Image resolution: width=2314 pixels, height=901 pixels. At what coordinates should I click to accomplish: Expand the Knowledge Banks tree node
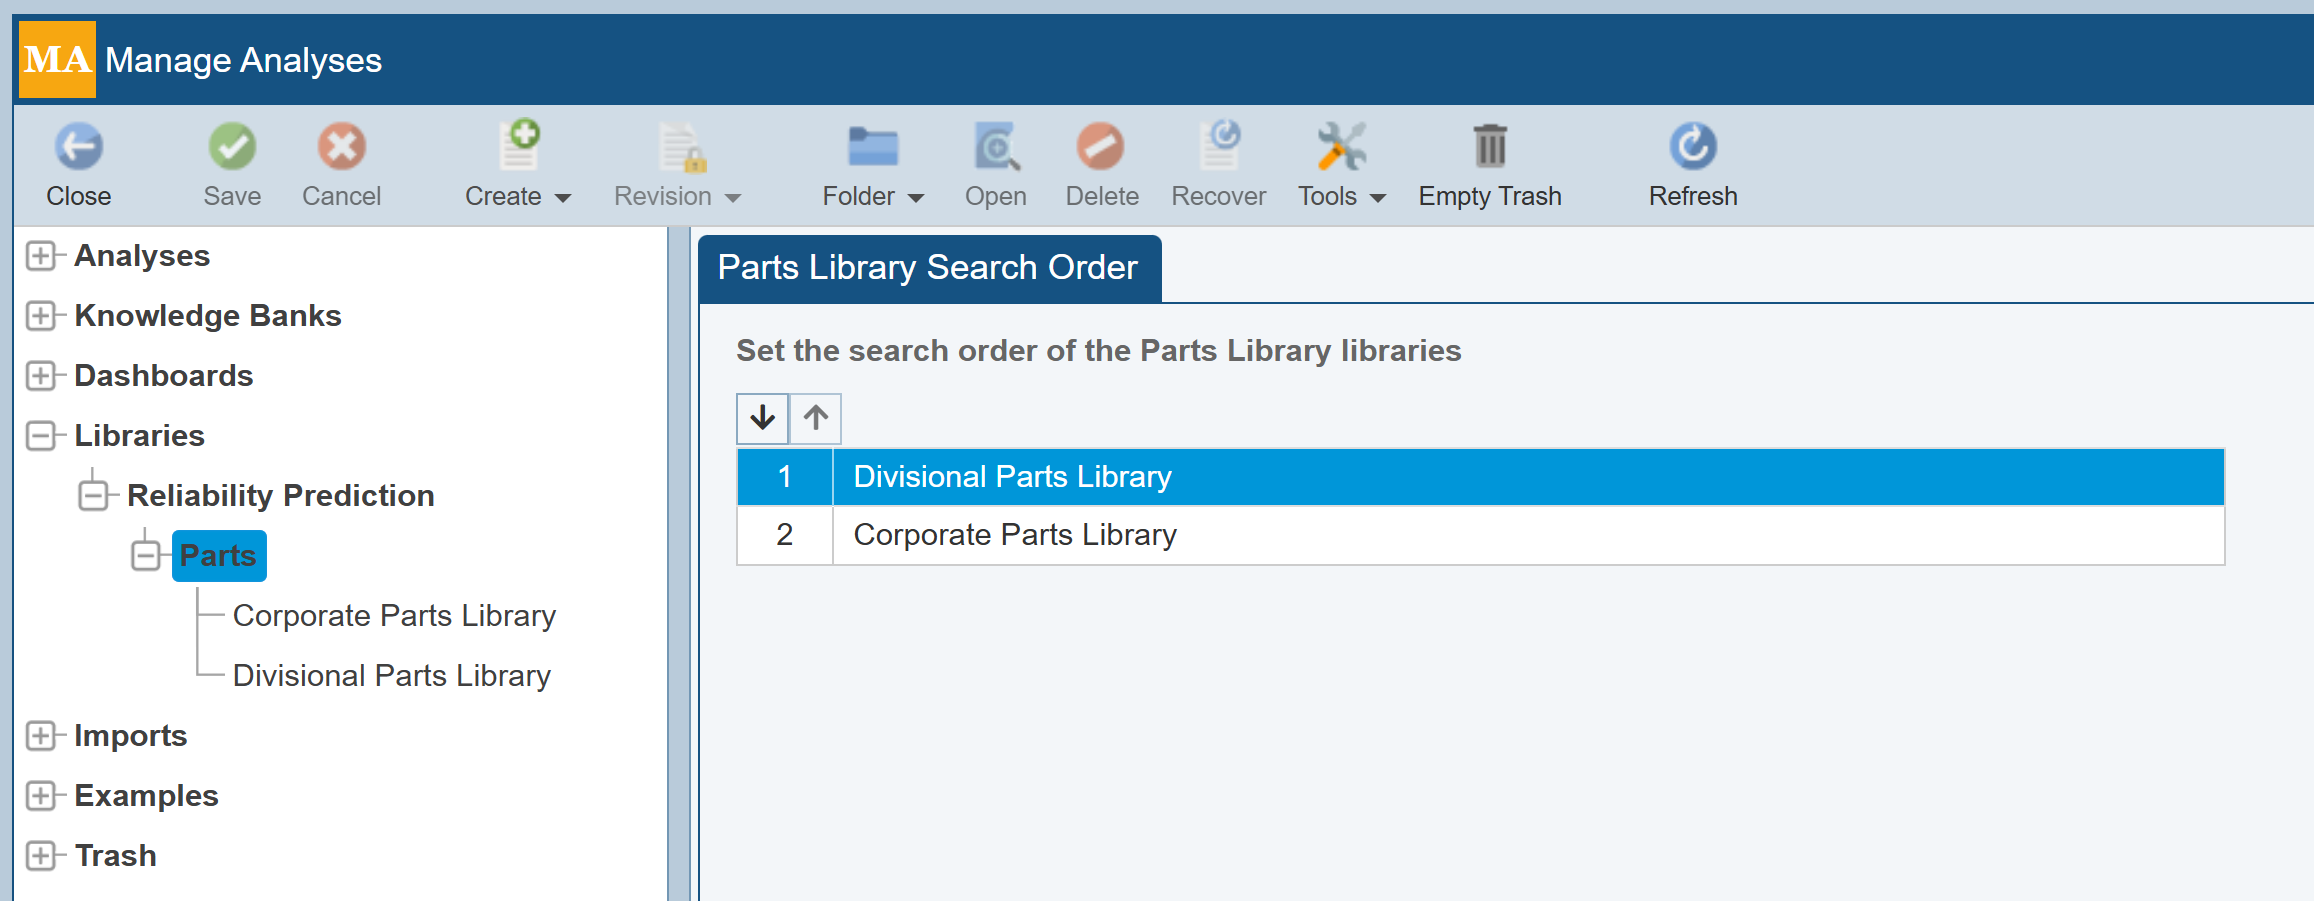pyautogui.click(x=41, y=316)
